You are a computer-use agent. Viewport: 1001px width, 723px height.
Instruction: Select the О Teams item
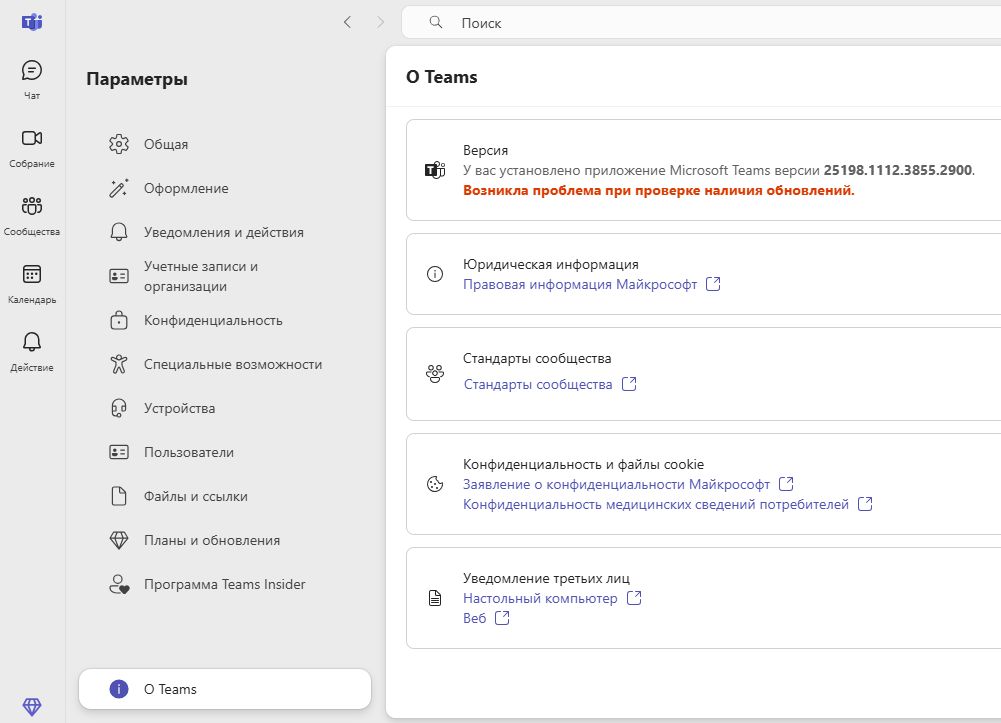[225, 689]
